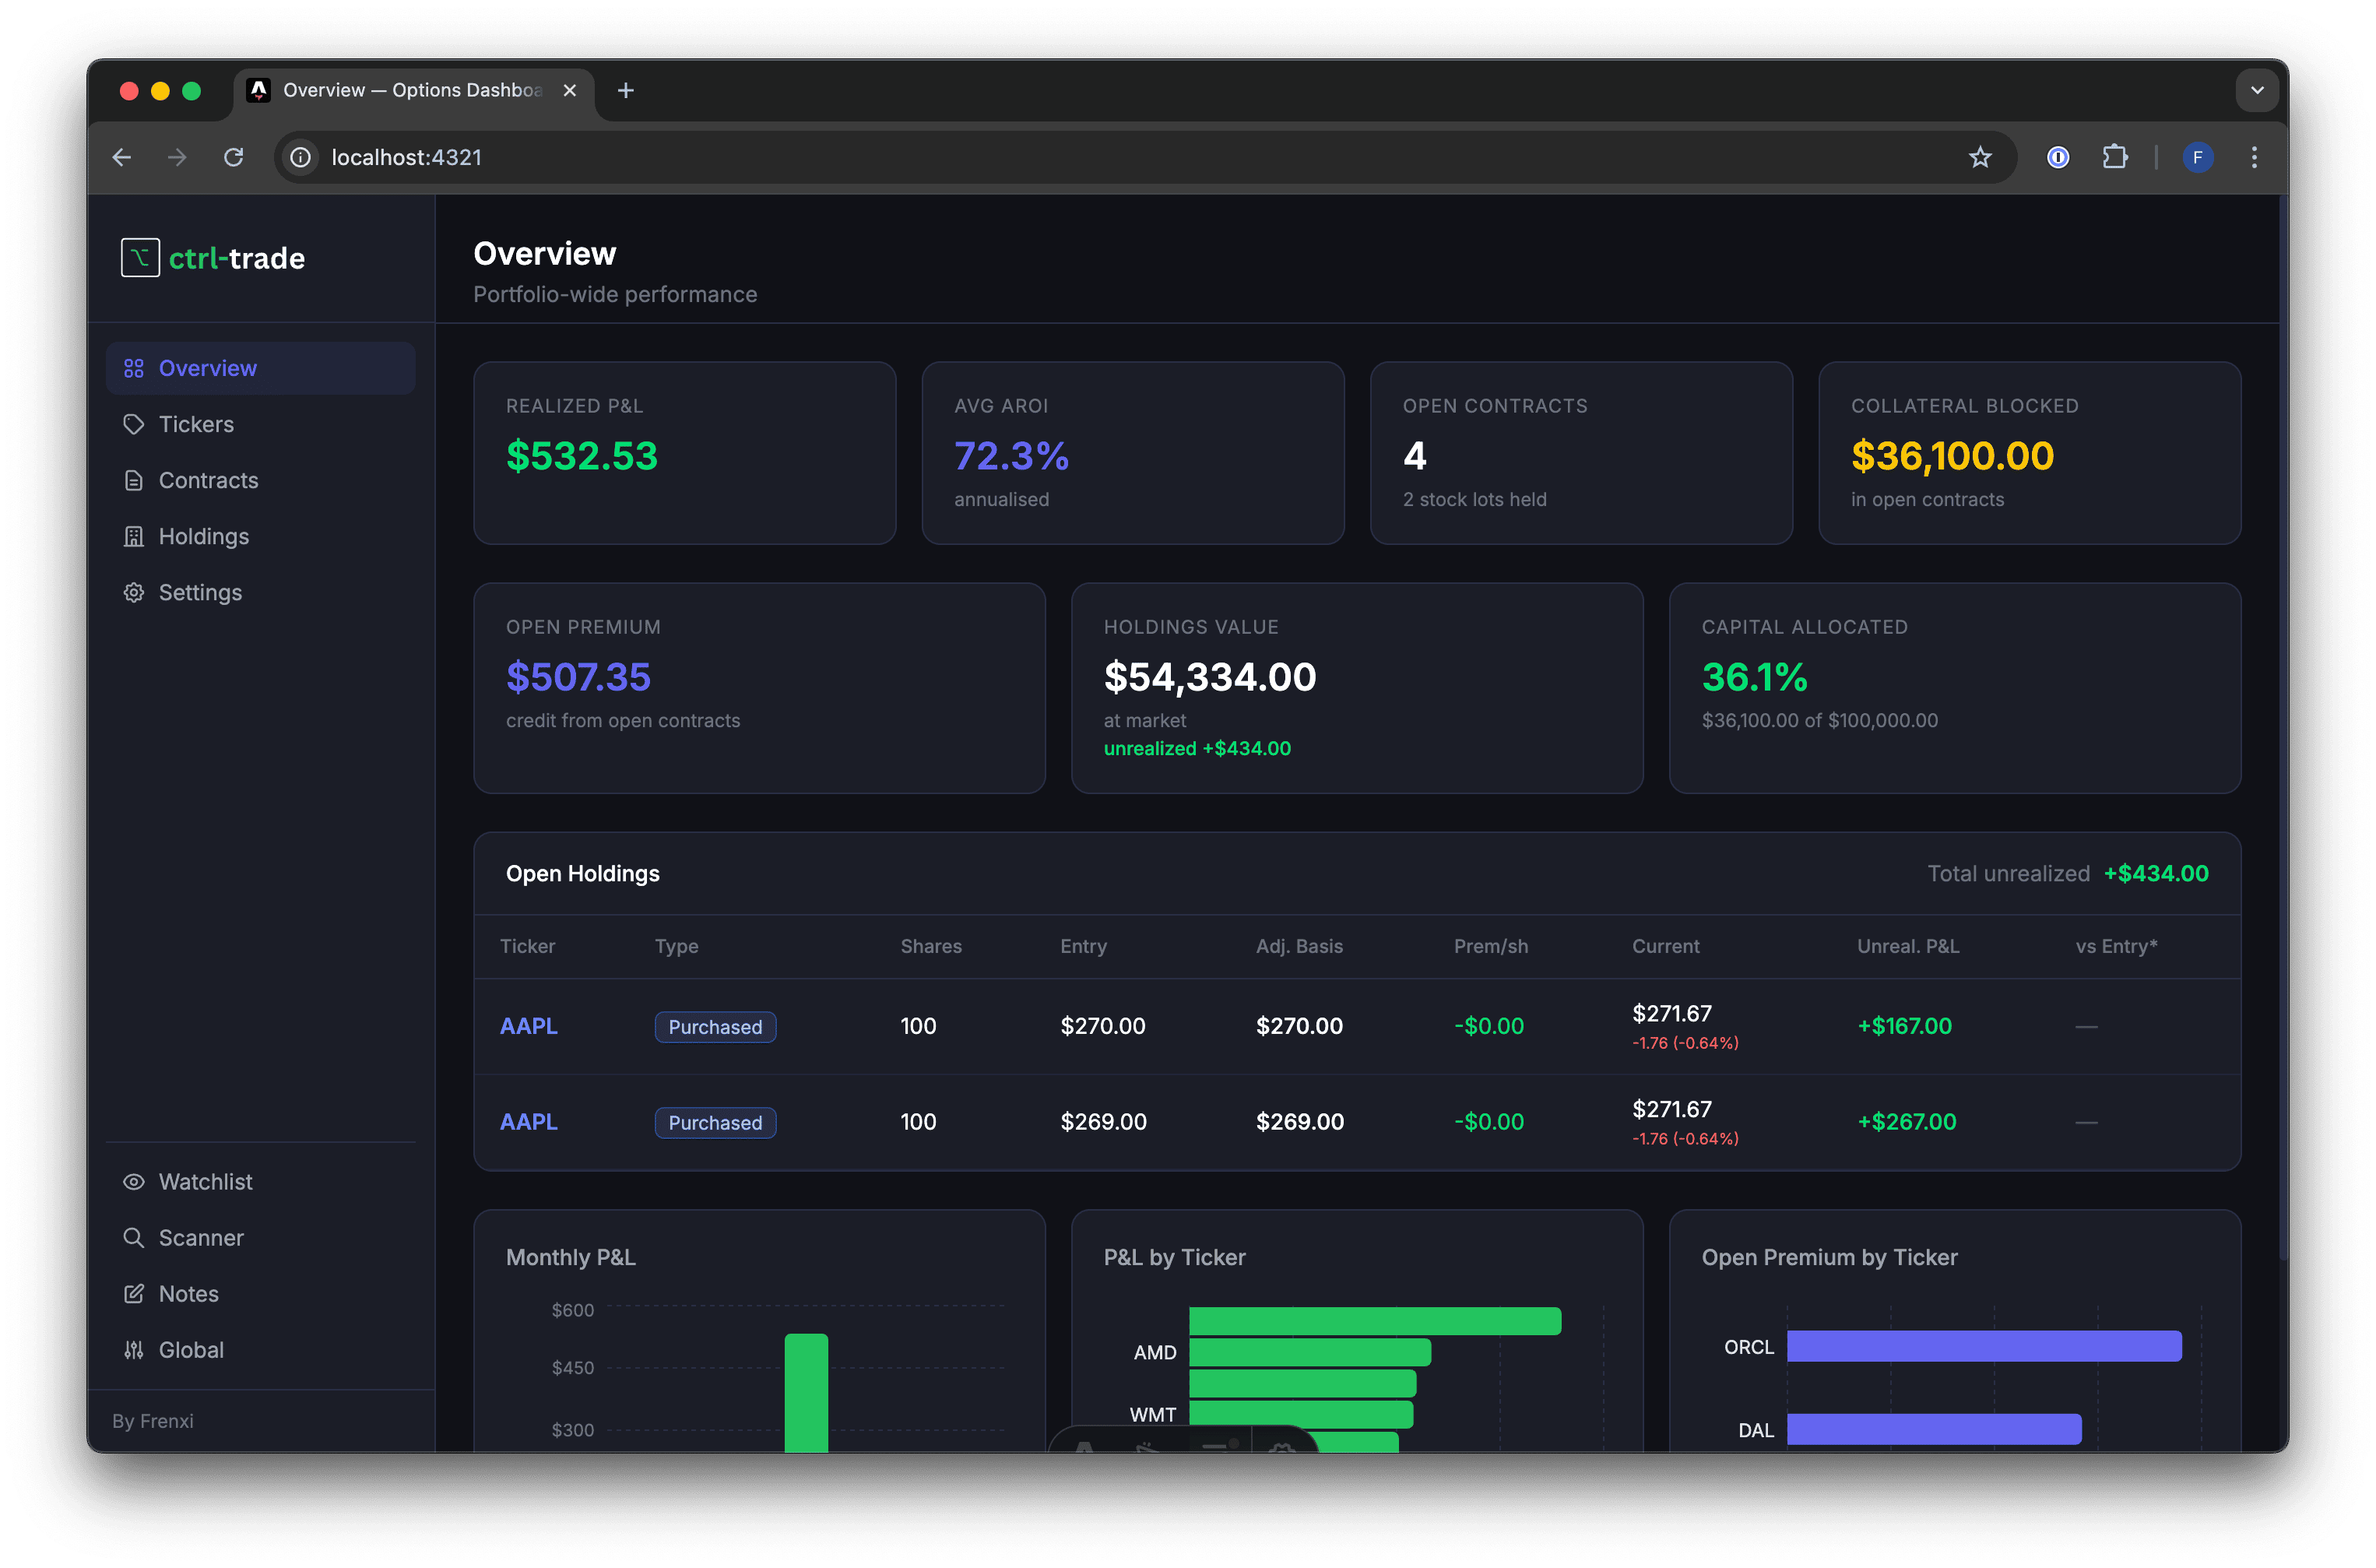This screenshot has height=1568, width=2376.
Task: Reload the page with the refresh icon
Action: (234, 157)
